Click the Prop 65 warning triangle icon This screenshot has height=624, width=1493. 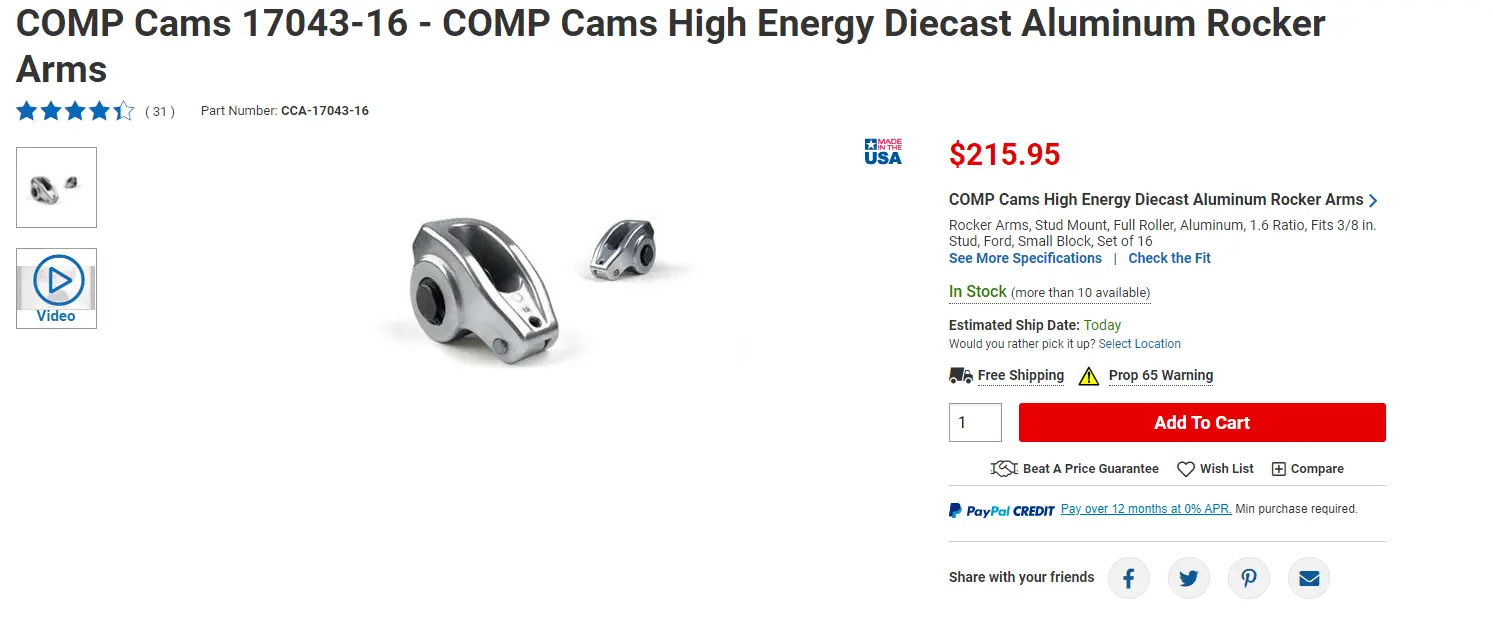[1088, 376]
